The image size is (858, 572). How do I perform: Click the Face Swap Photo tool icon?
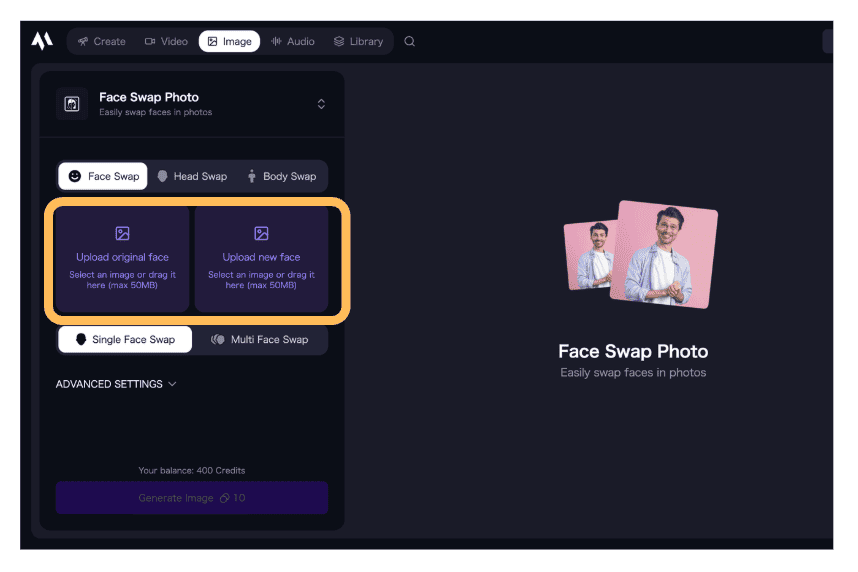click(x=72, y=104)
